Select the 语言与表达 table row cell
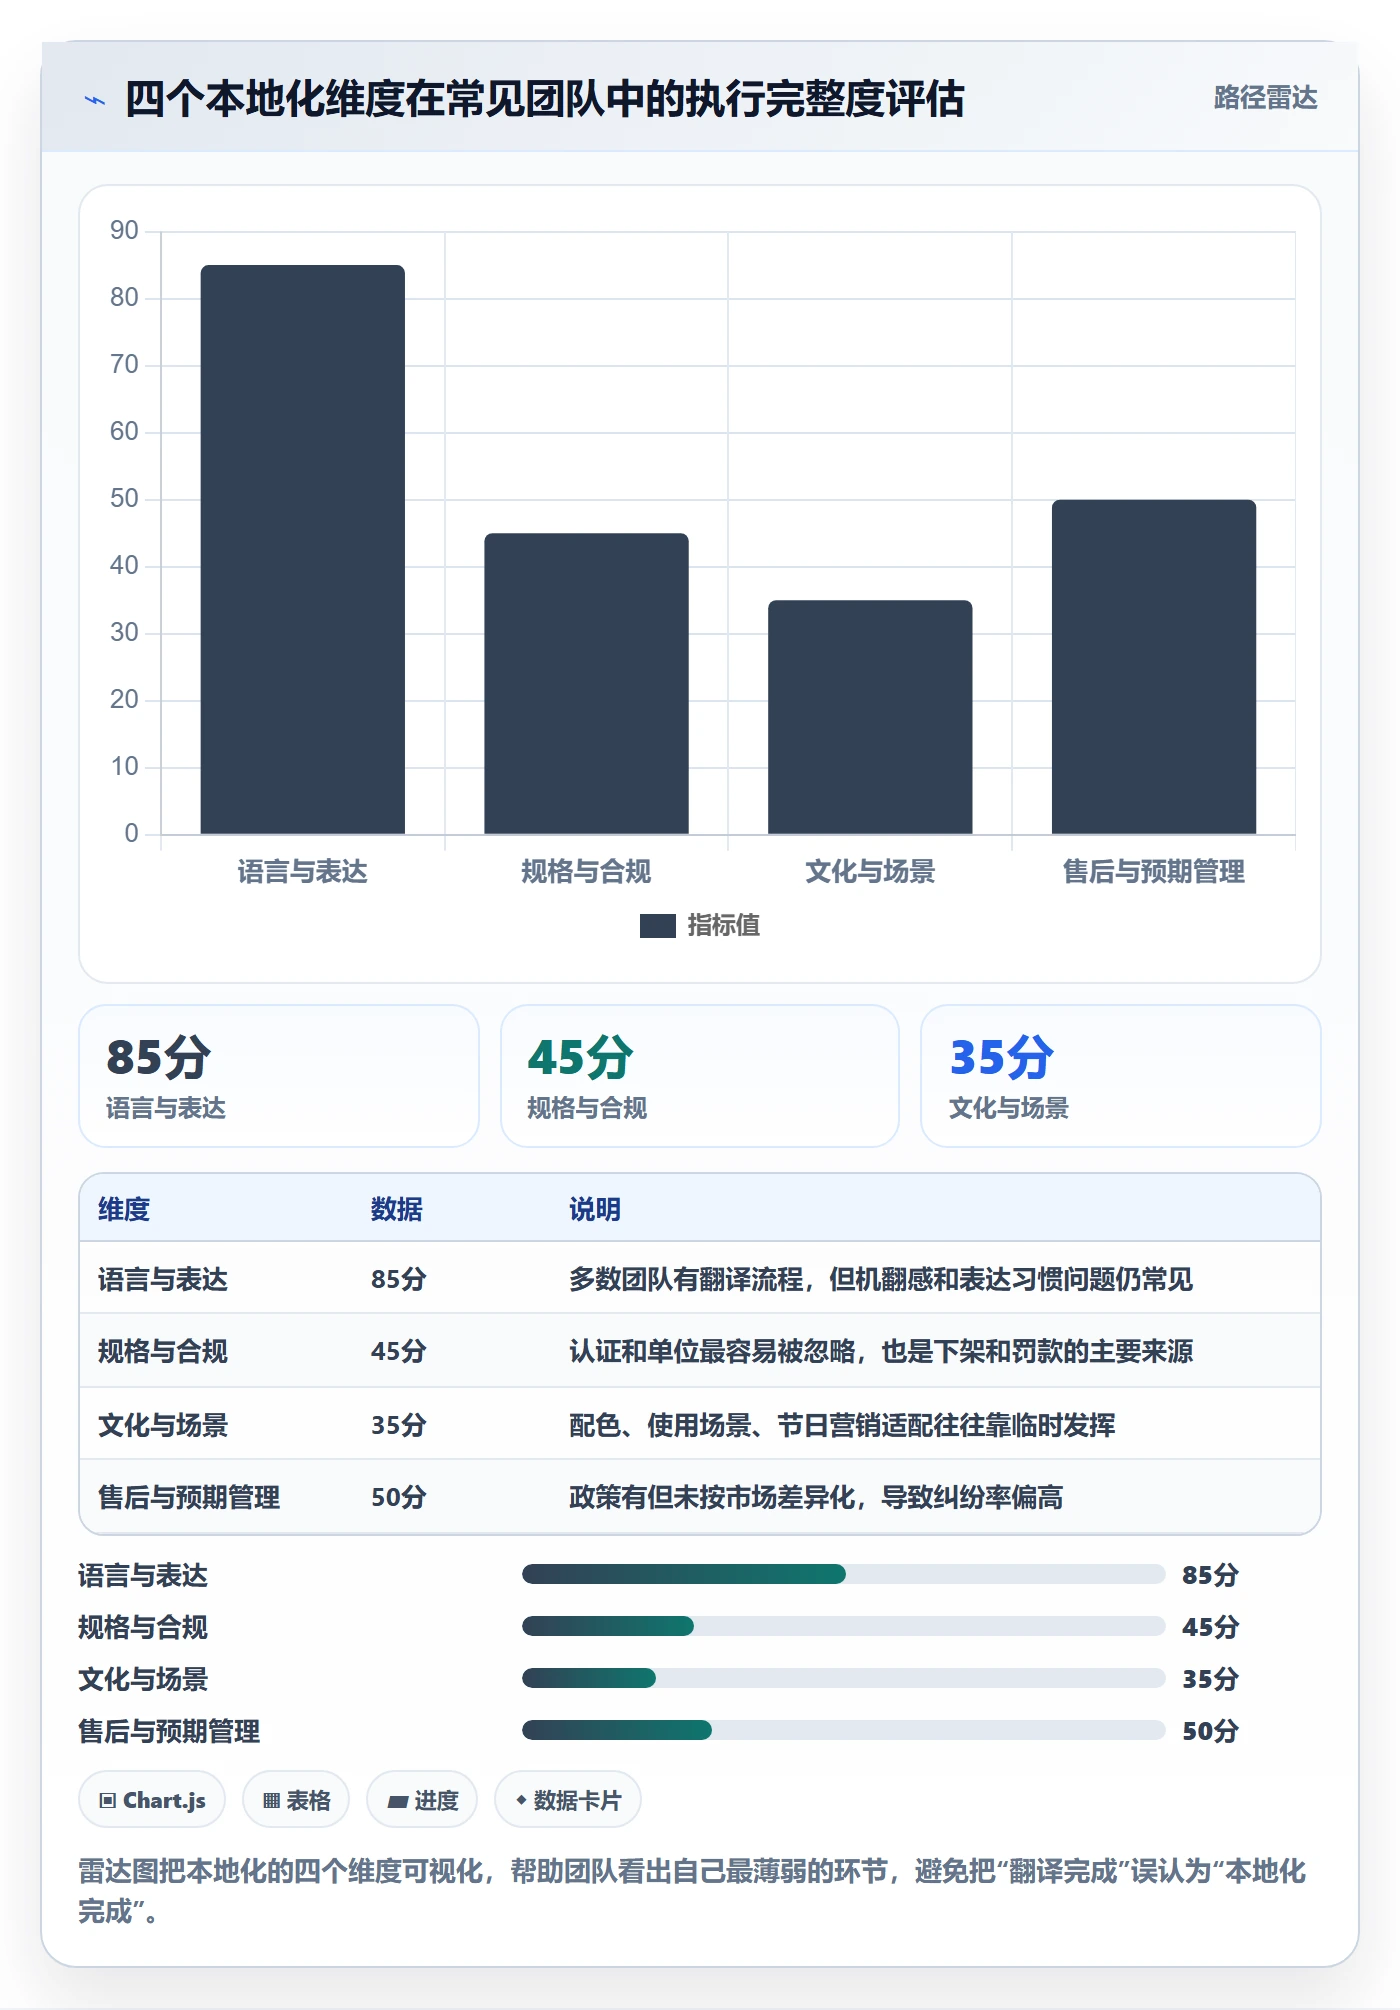The image size is (1400, 2010). (x=163, y=1279)
